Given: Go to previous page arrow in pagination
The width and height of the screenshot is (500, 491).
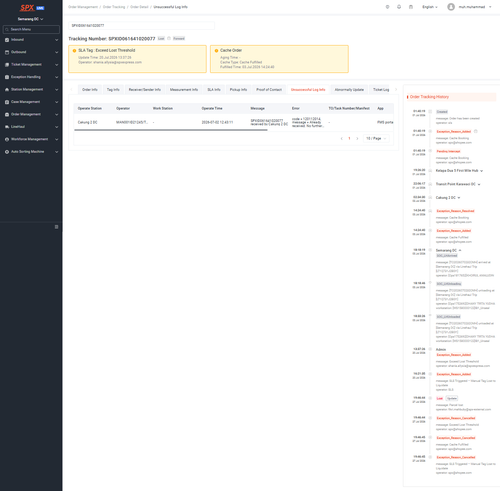Looking at the screenshot, I should pos(342,139).
